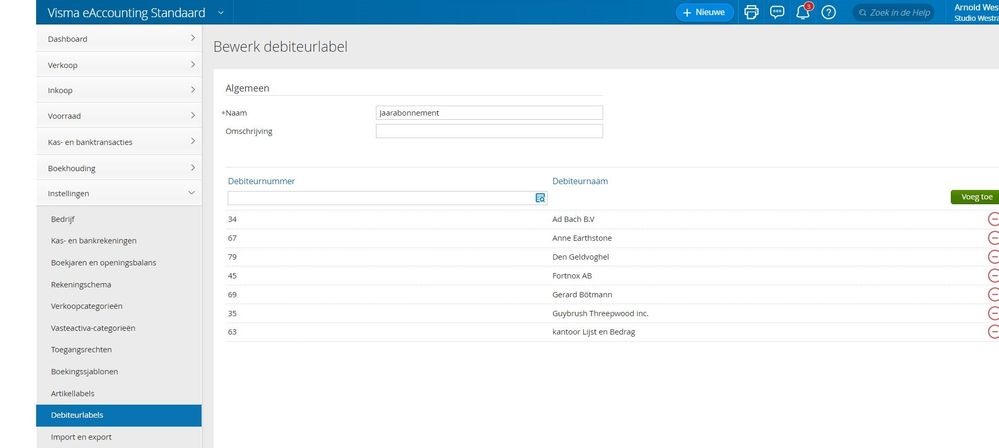The image size is (999, 448).
Task: Collapse the Instellingen menu section
Action: point(119,194)
